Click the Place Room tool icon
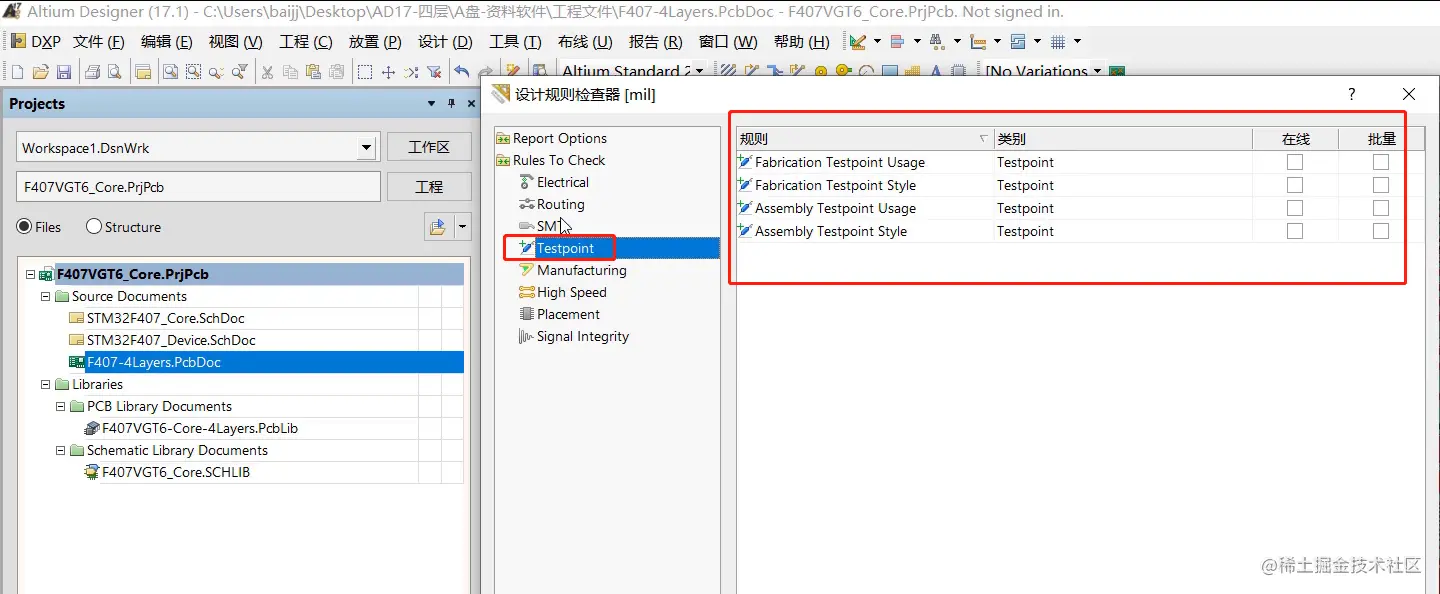The height and width of the screenshot is (594, 1440). 1018,42
